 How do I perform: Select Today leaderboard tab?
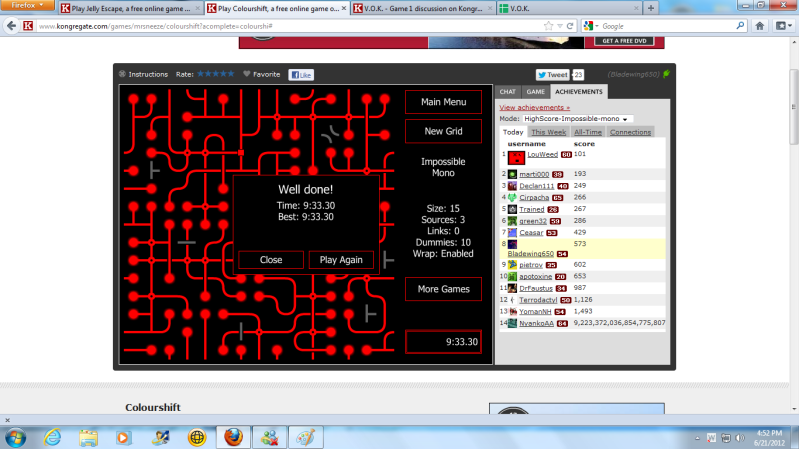point(513,132)
